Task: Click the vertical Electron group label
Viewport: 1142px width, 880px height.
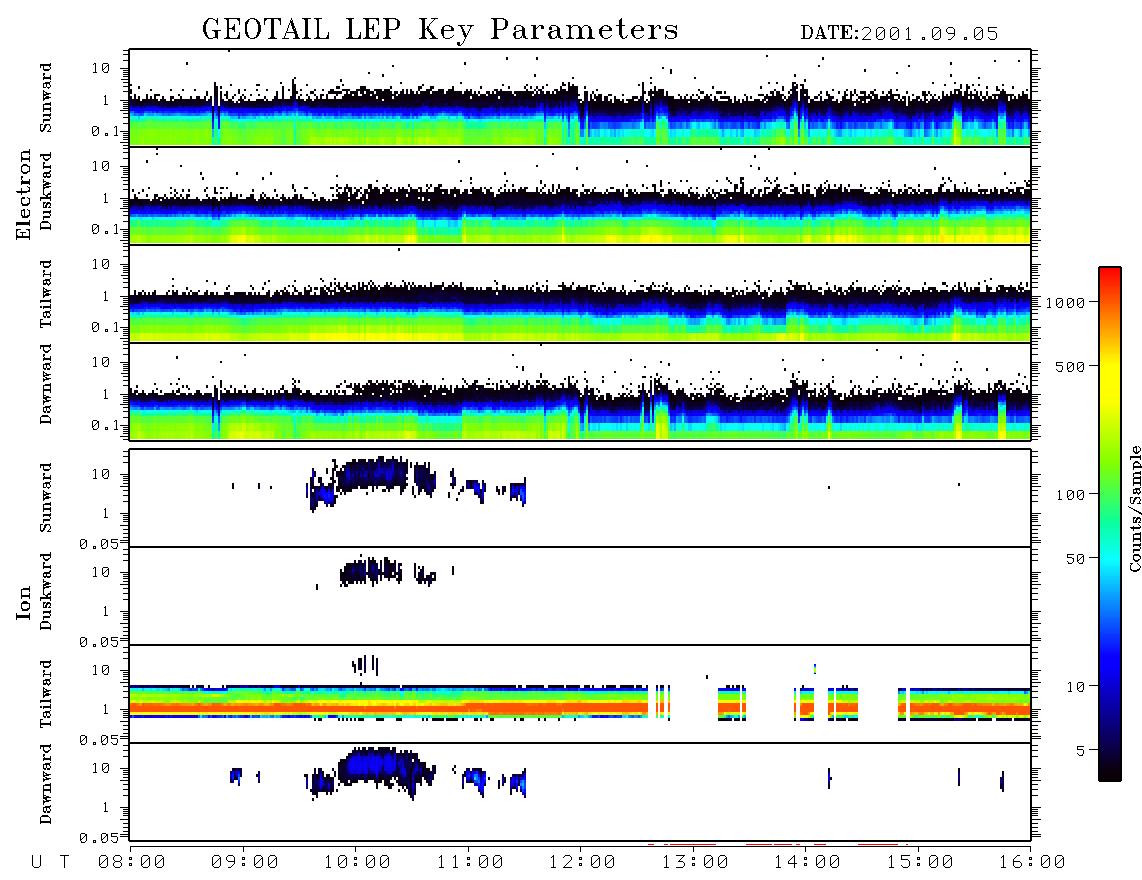Action: [24, 195]
